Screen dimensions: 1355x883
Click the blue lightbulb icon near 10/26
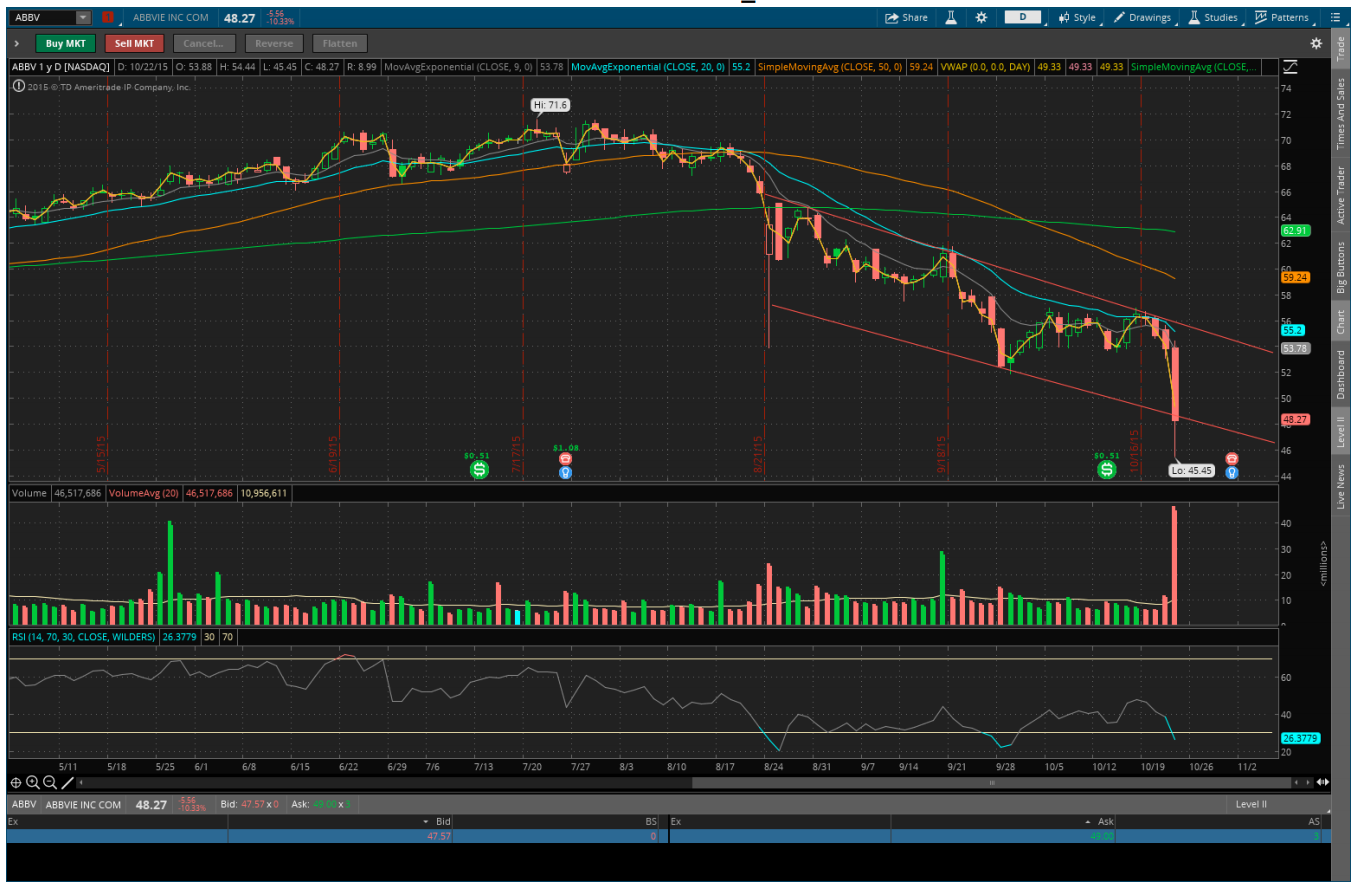click(x=1232, y=472)
